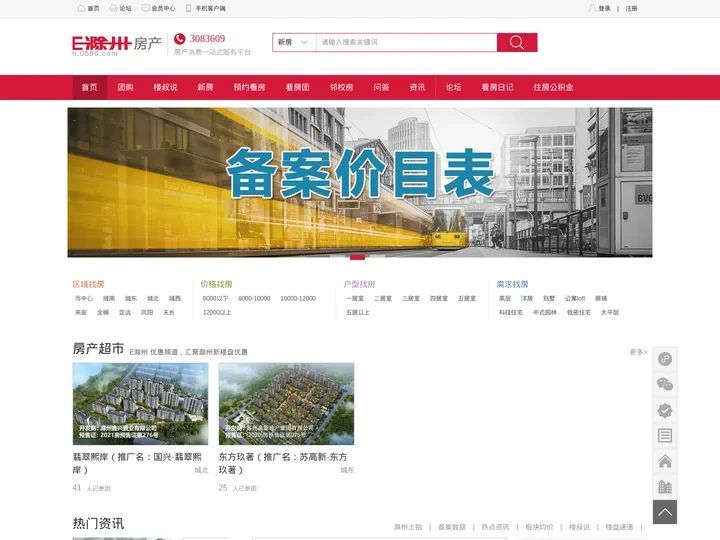Select 大平层 in 需求找房
Image resolution: width=720 pixels, height=540 pixels.
coord(610,312)
